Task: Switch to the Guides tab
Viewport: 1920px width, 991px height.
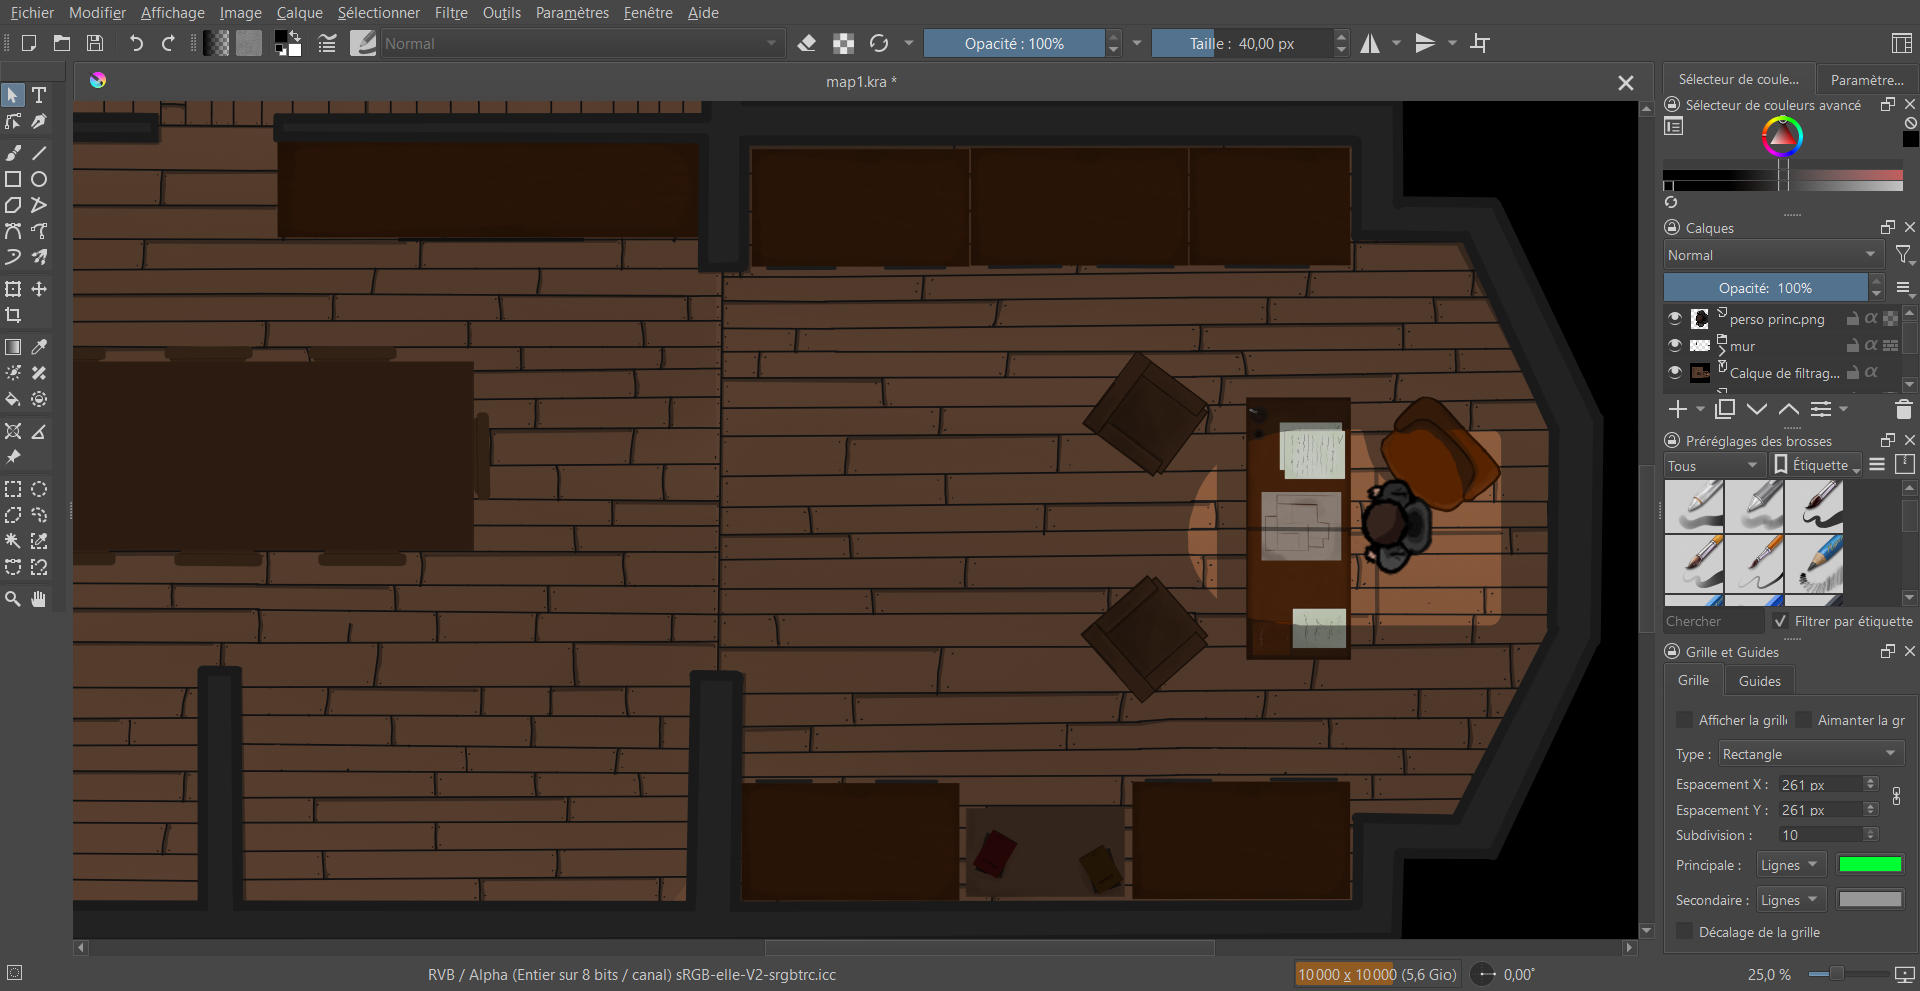Action: tap(1759, 681)
